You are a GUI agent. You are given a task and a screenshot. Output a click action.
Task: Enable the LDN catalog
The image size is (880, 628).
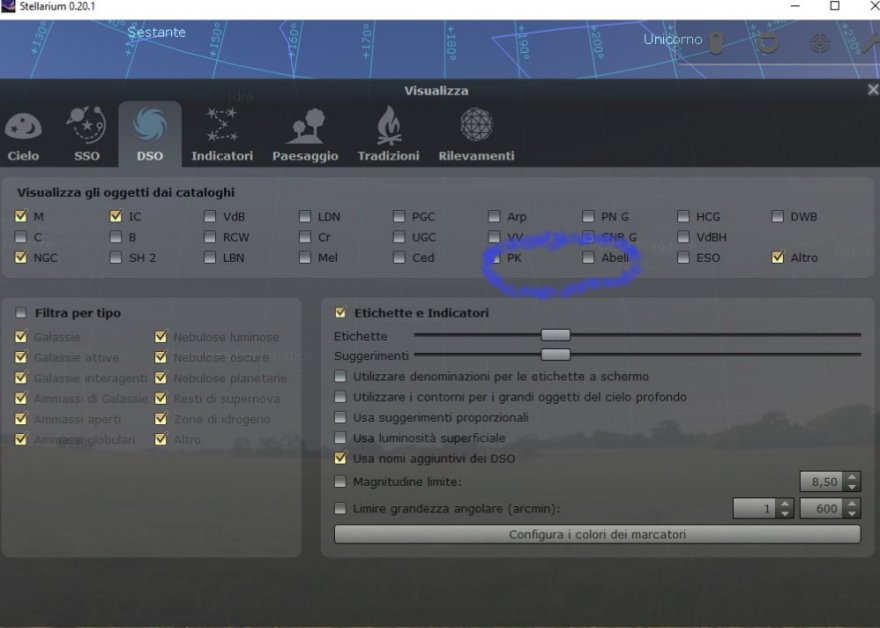[x=305, y=216]
